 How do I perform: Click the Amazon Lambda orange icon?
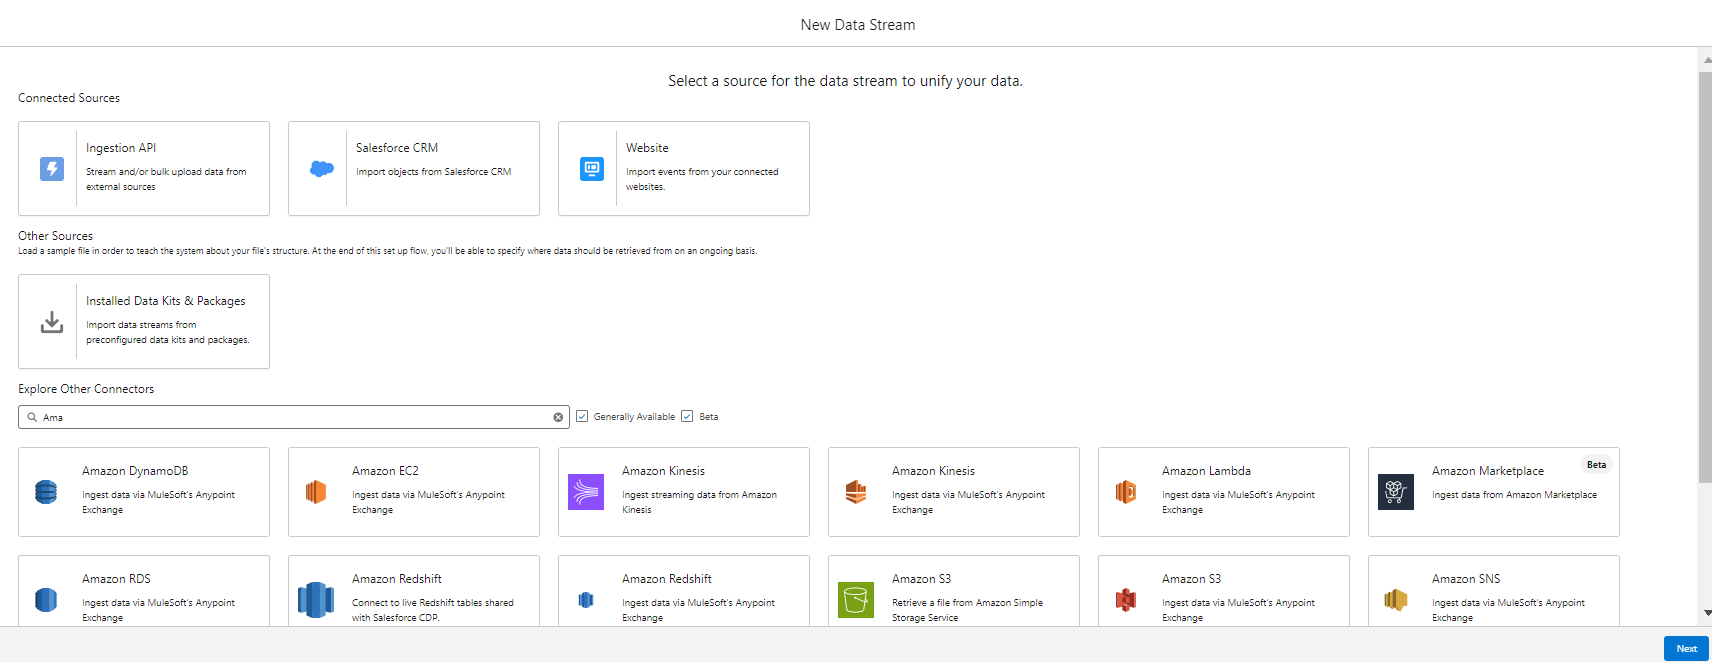1126,492
